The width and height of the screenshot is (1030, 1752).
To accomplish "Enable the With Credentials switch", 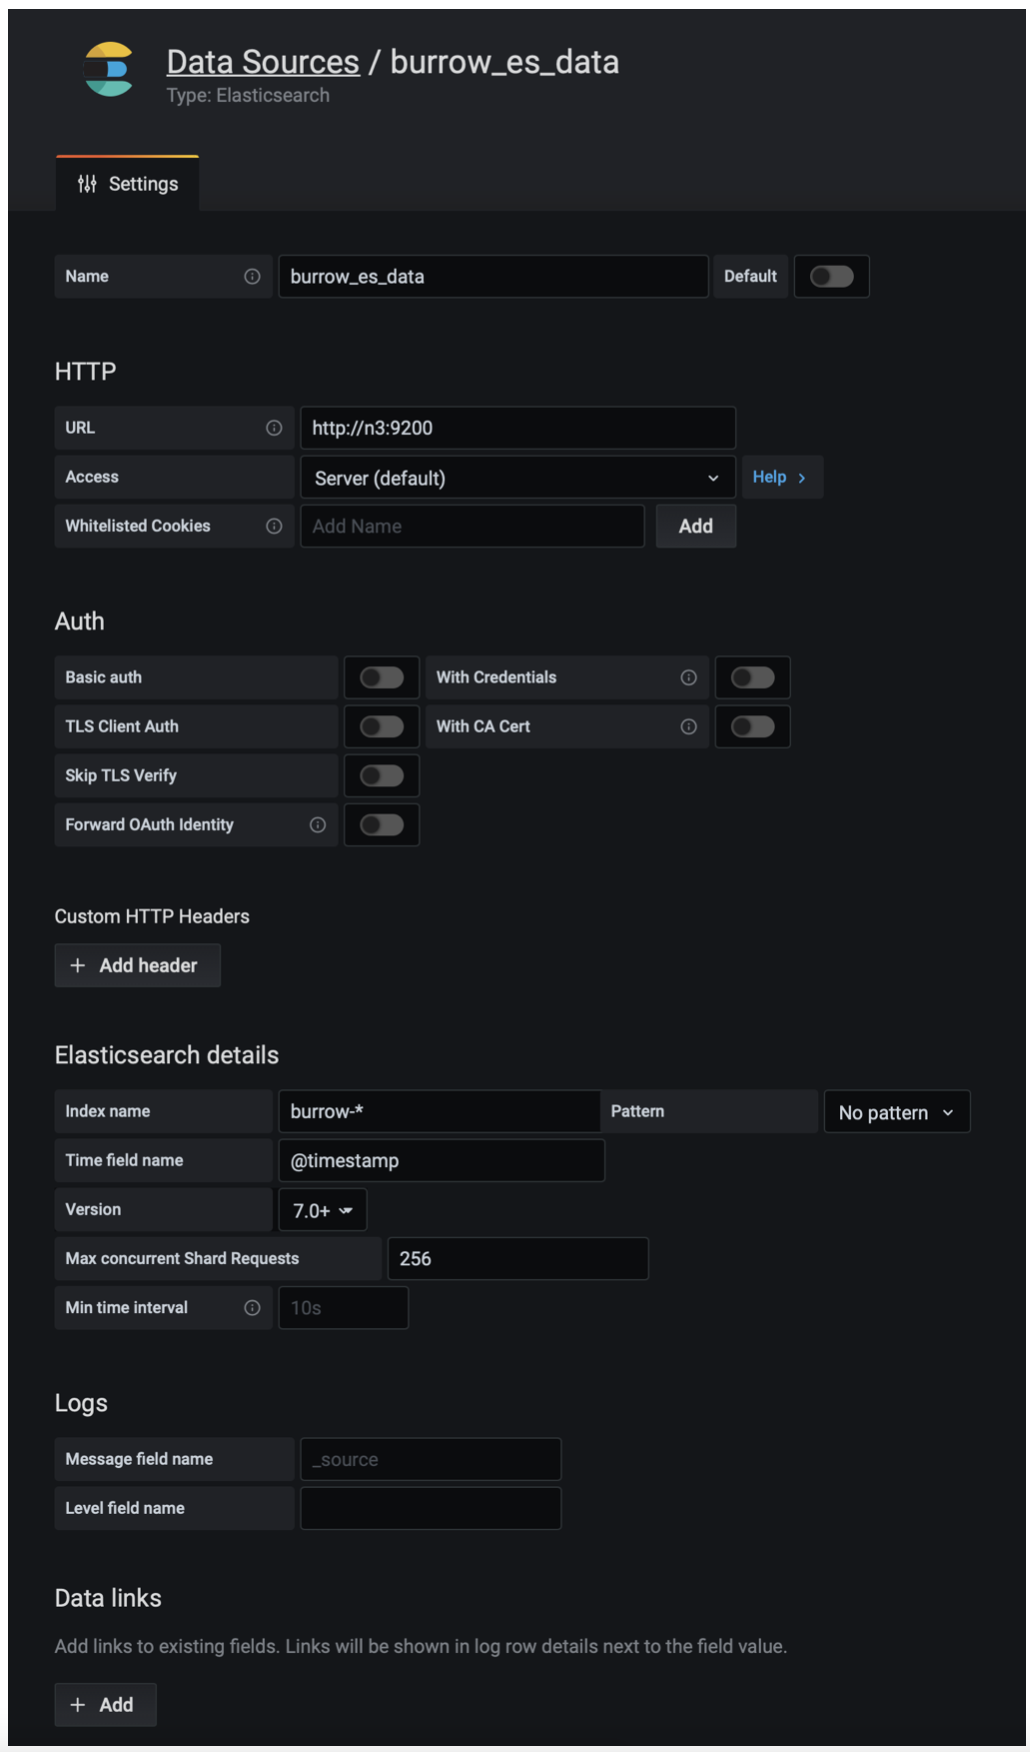I will 753,678.
